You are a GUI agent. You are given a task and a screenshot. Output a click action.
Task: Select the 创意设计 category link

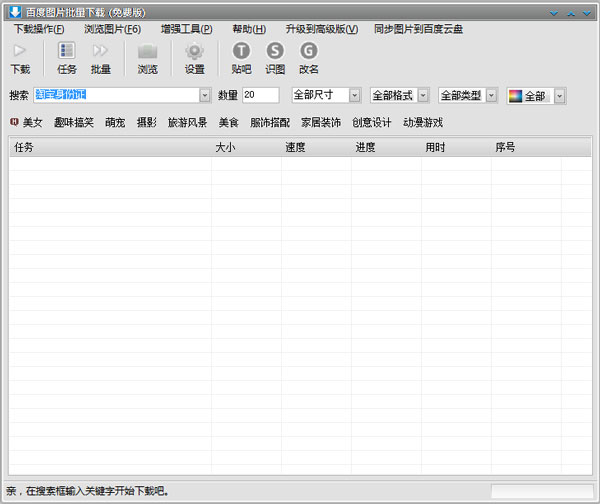[x=372, y=122]
